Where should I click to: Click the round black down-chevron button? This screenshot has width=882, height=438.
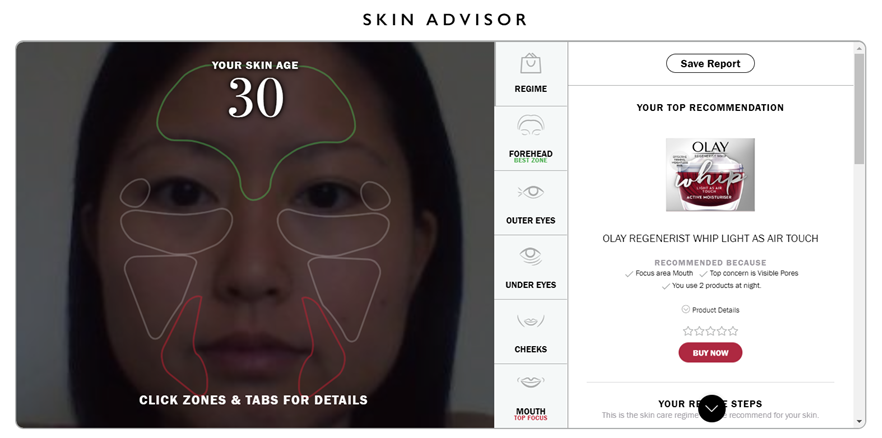(712, 408)
